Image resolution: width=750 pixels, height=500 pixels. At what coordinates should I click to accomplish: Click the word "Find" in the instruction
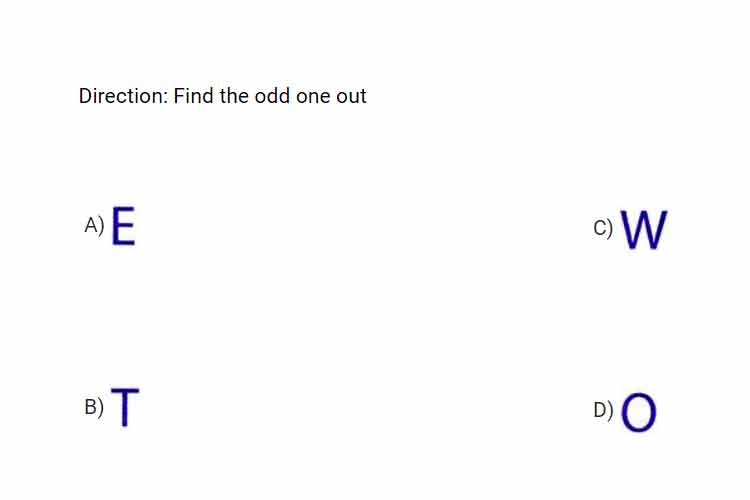click(x=193, y=96)
